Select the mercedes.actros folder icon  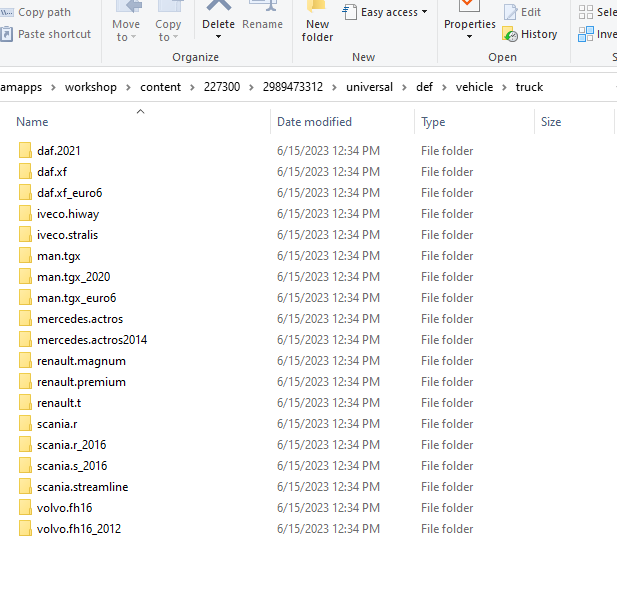point(25,318)
